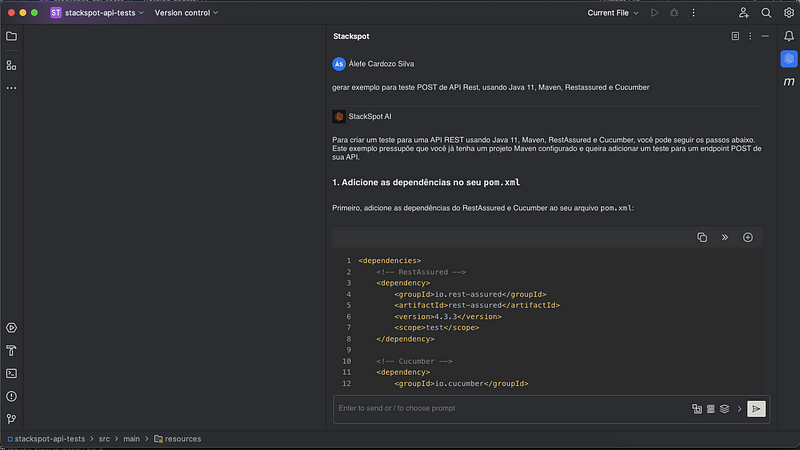Viewport: 800px width, 450px height.
Task: Open Version control dropdown
Action: tap(186, 13)
